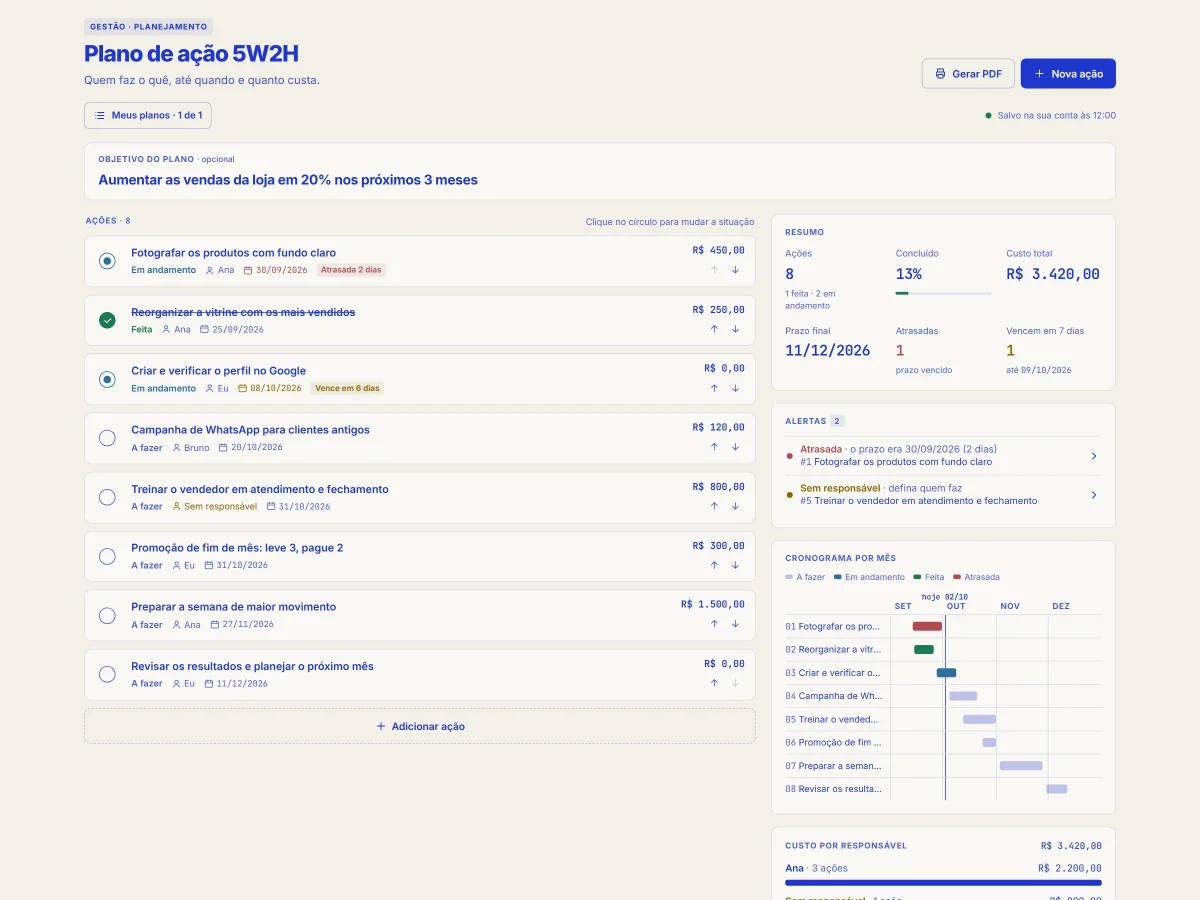Move 'Reorganizar a vitrine' action up
1200x900 pixels.
[714, 329]
